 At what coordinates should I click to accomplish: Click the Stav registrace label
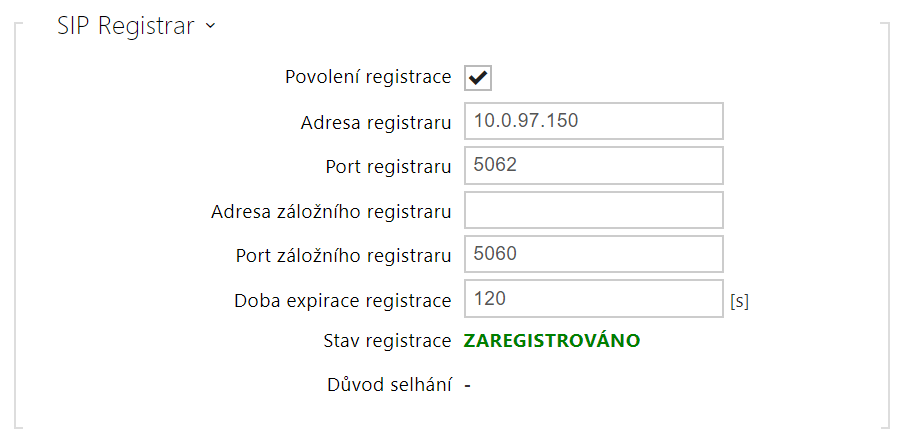coord(388,341)
